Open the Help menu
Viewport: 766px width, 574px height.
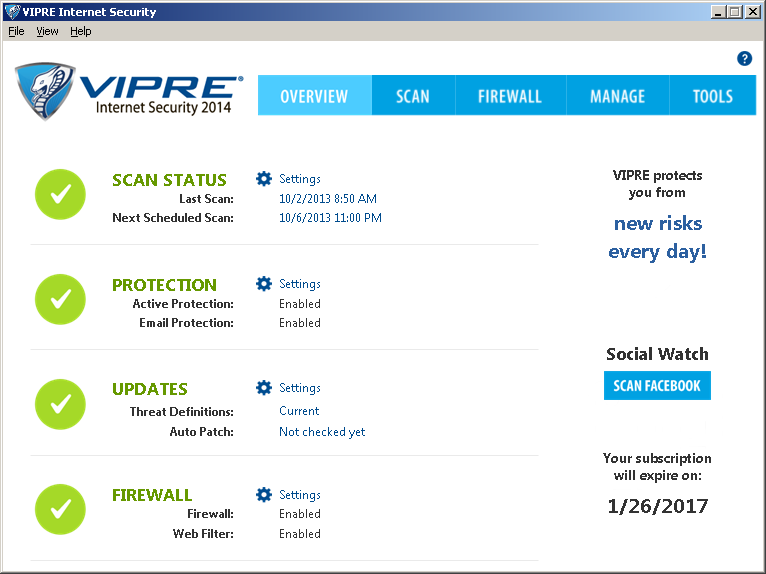80,31
